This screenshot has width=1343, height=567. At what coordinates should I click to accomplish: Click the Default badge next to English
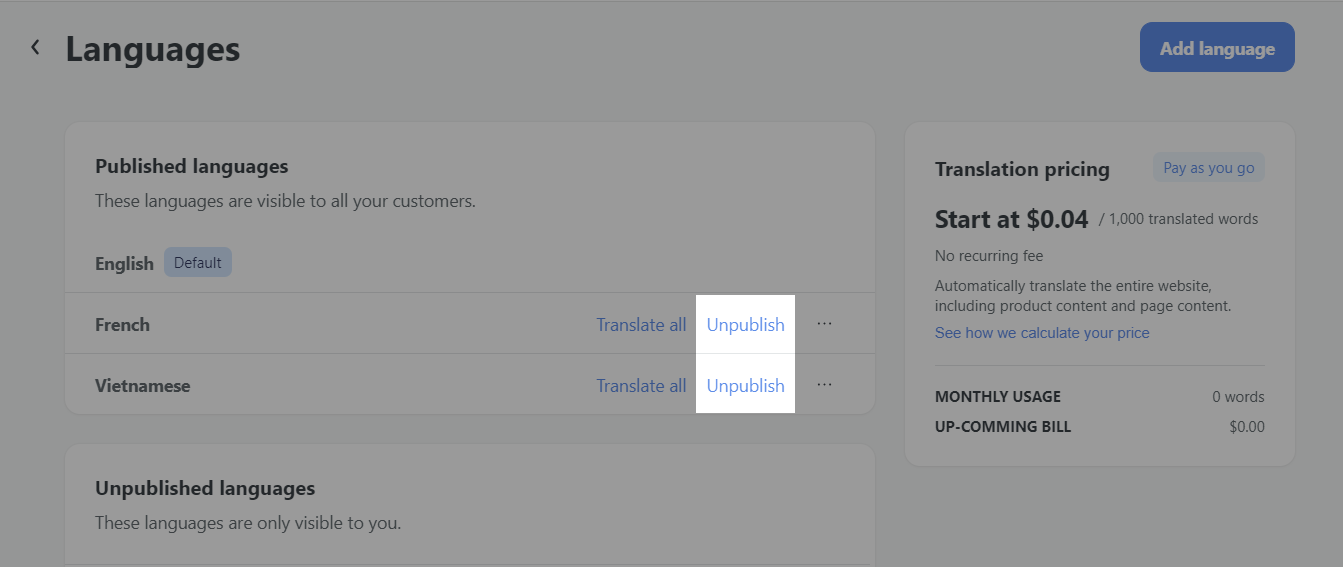(197, 263)
